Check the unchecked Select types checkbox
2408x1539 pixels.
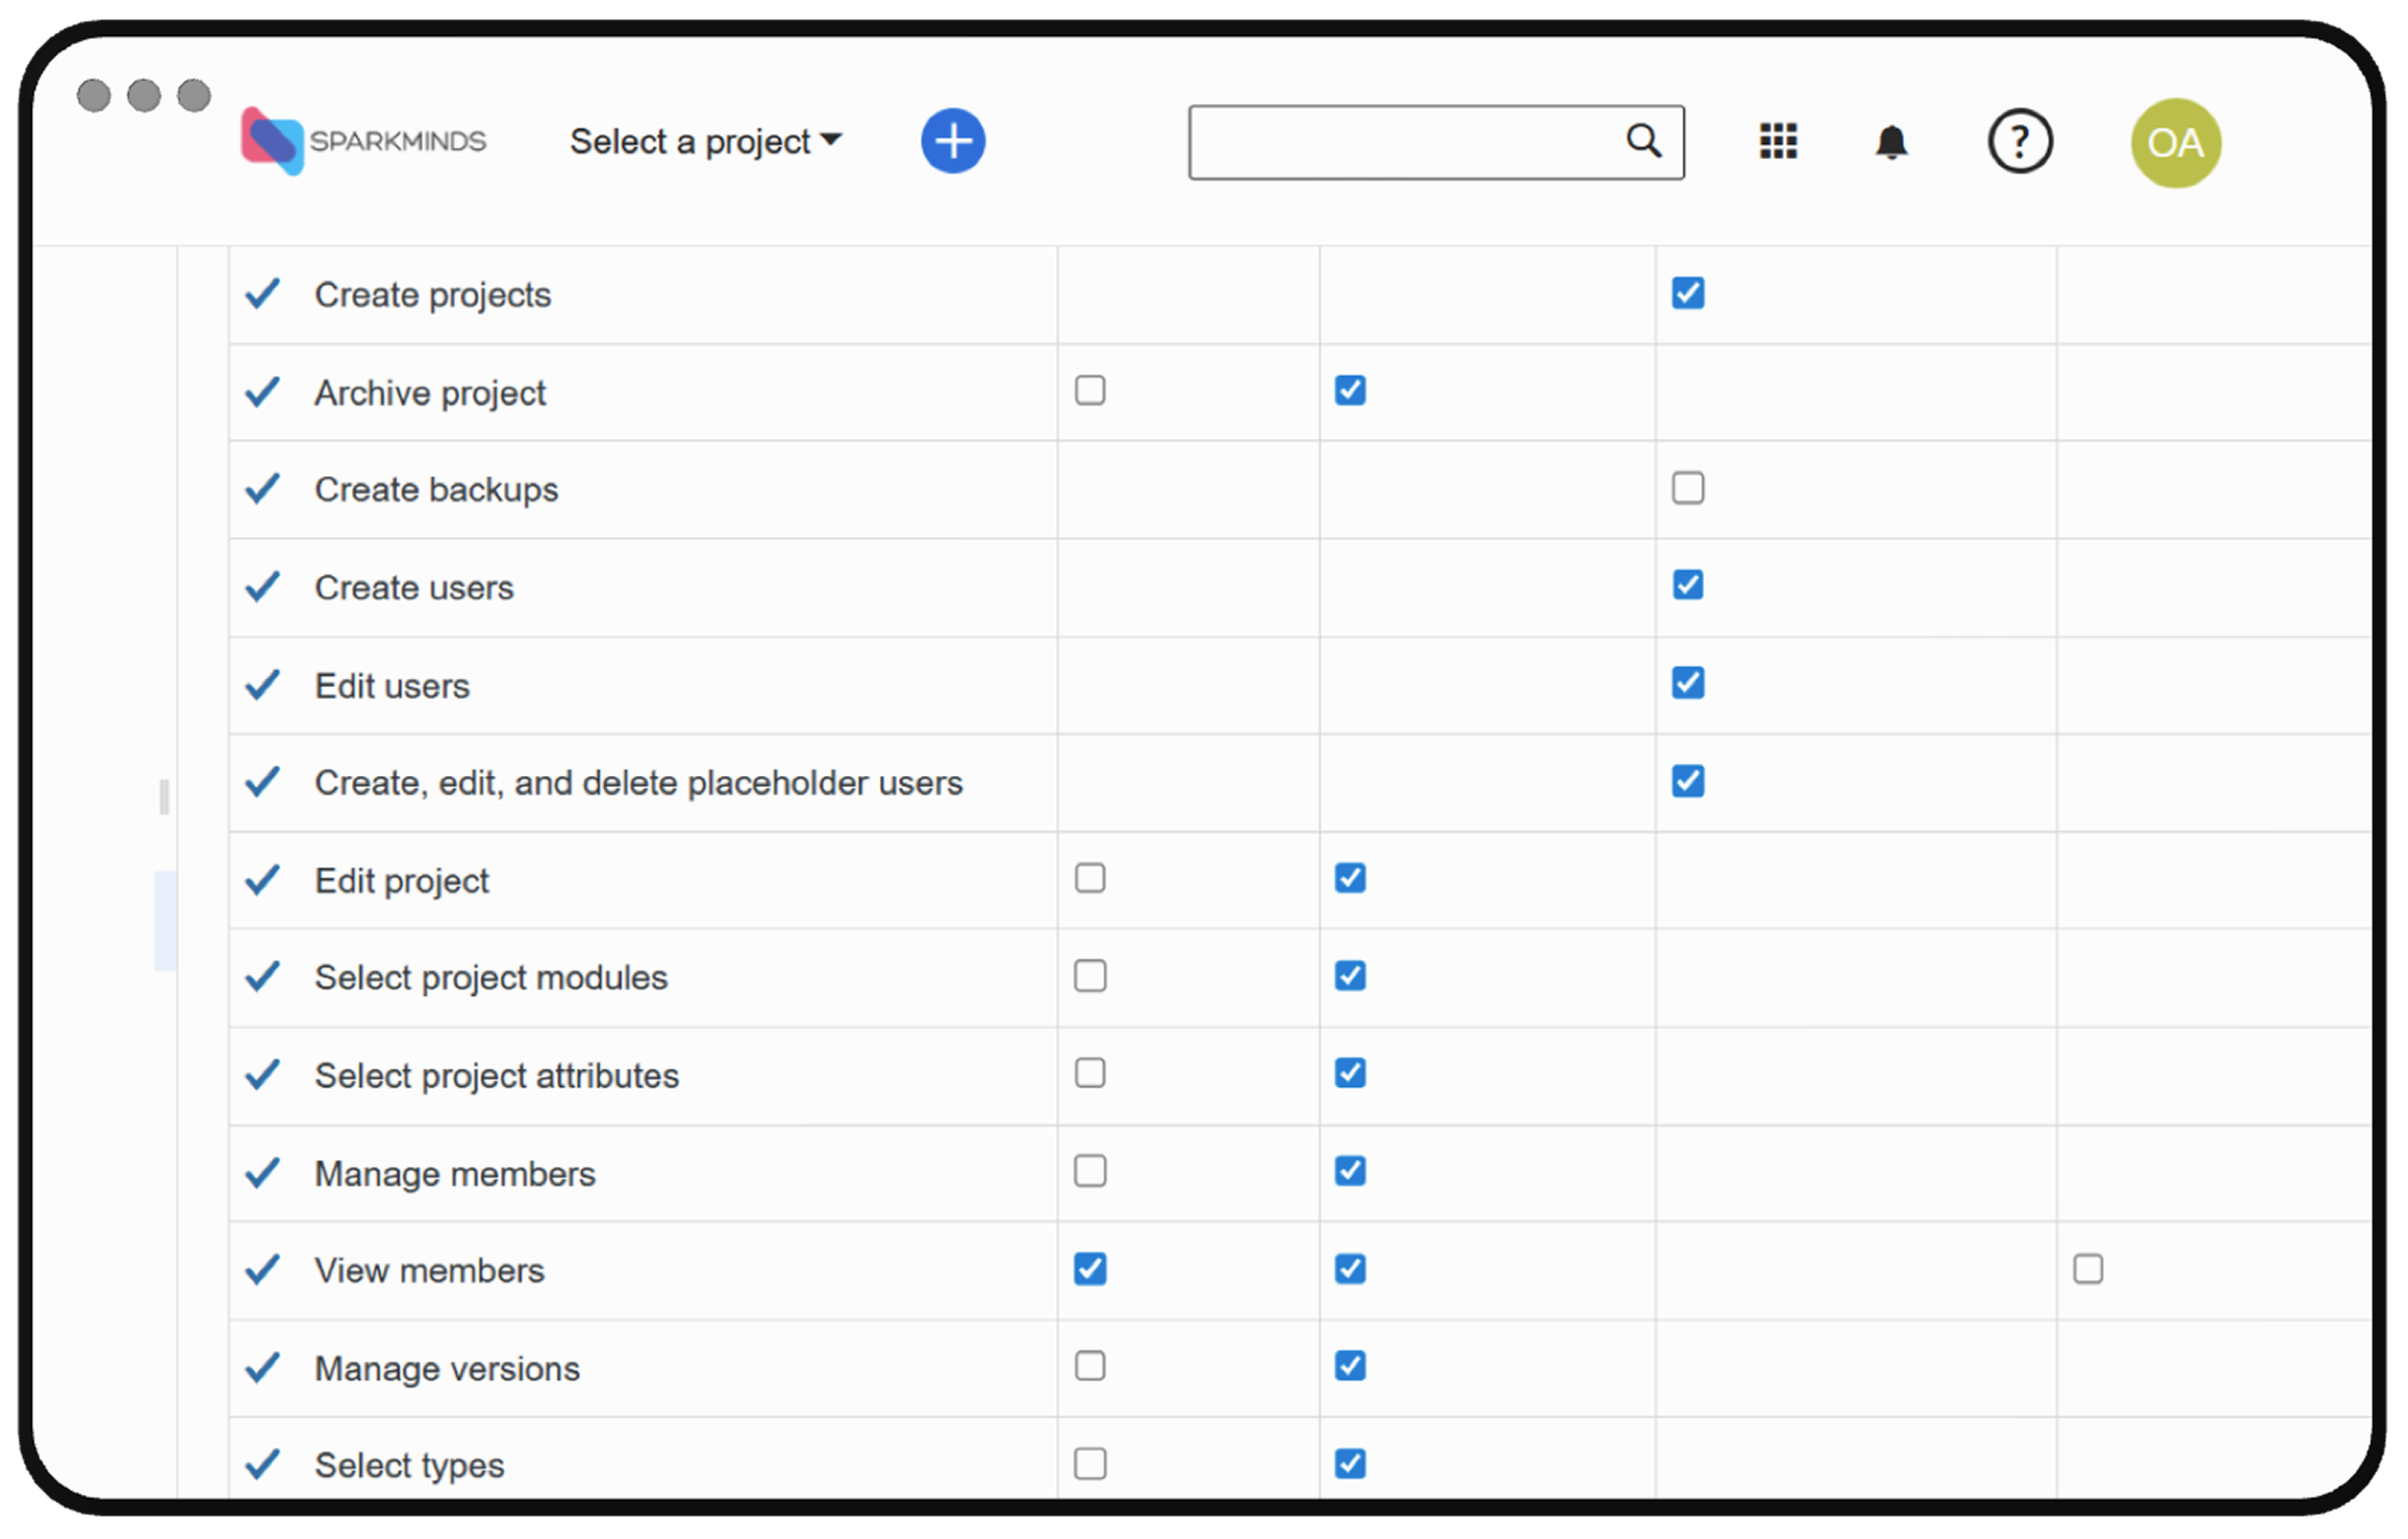[x=1089, y=1464]
